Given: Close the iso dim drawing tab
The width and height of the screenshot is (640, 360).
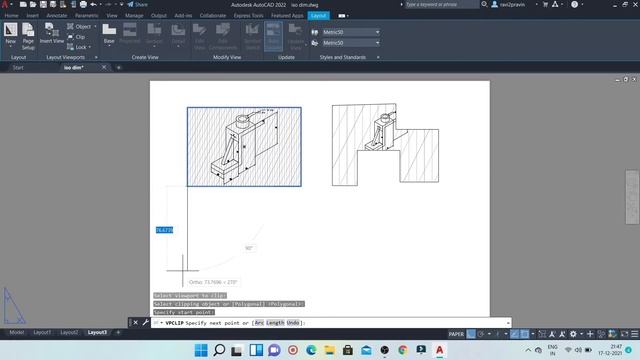Looking at the screenshot, I should (x=104, y=67).
